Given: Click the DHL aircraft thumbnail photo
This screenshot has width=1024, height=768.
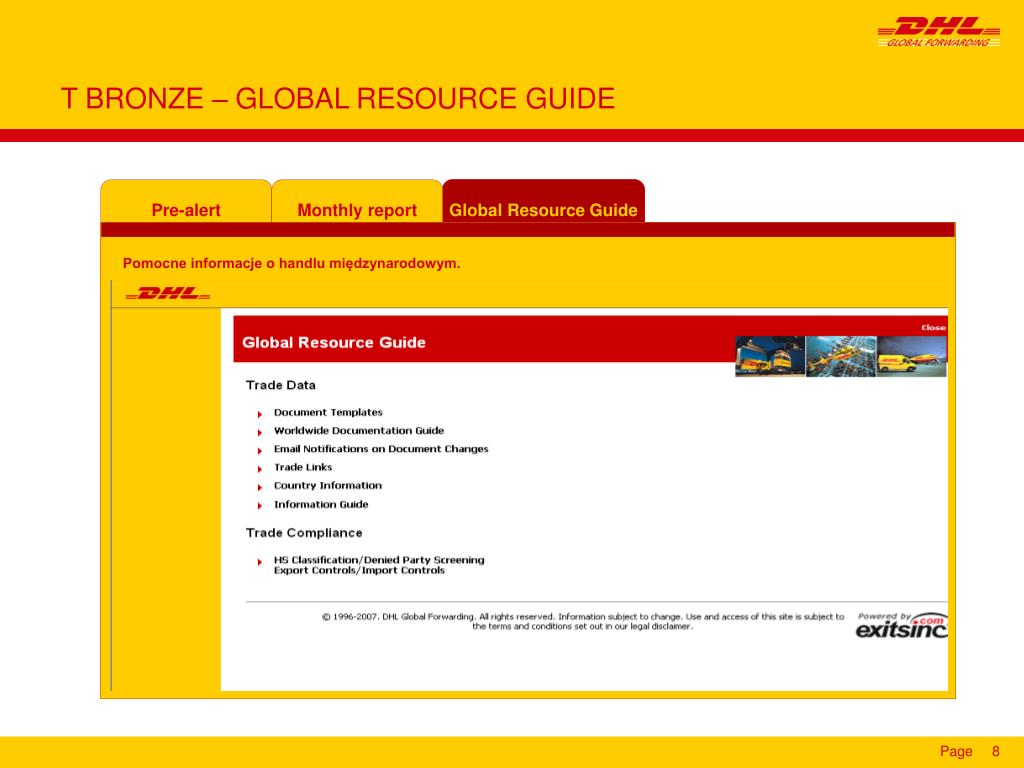Looking at the screenshot, I should [841, 357].
